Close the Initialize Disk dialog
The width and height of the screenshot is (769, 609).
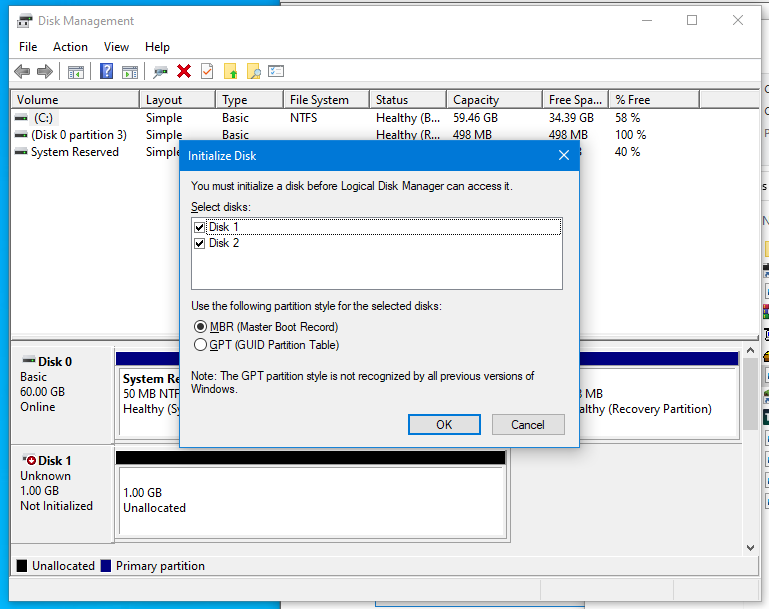[x=564, y=155]
